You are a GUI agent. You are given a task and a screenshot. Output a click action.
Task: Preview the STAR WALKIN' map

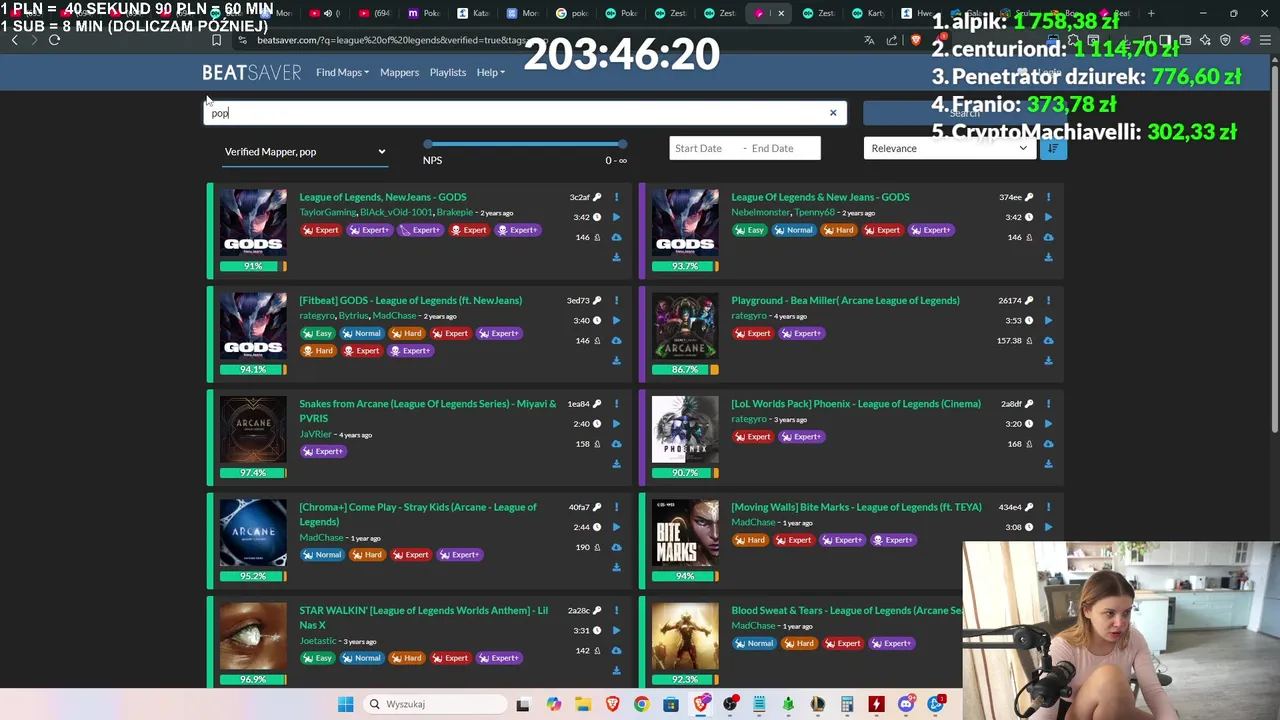pos(616,630)
